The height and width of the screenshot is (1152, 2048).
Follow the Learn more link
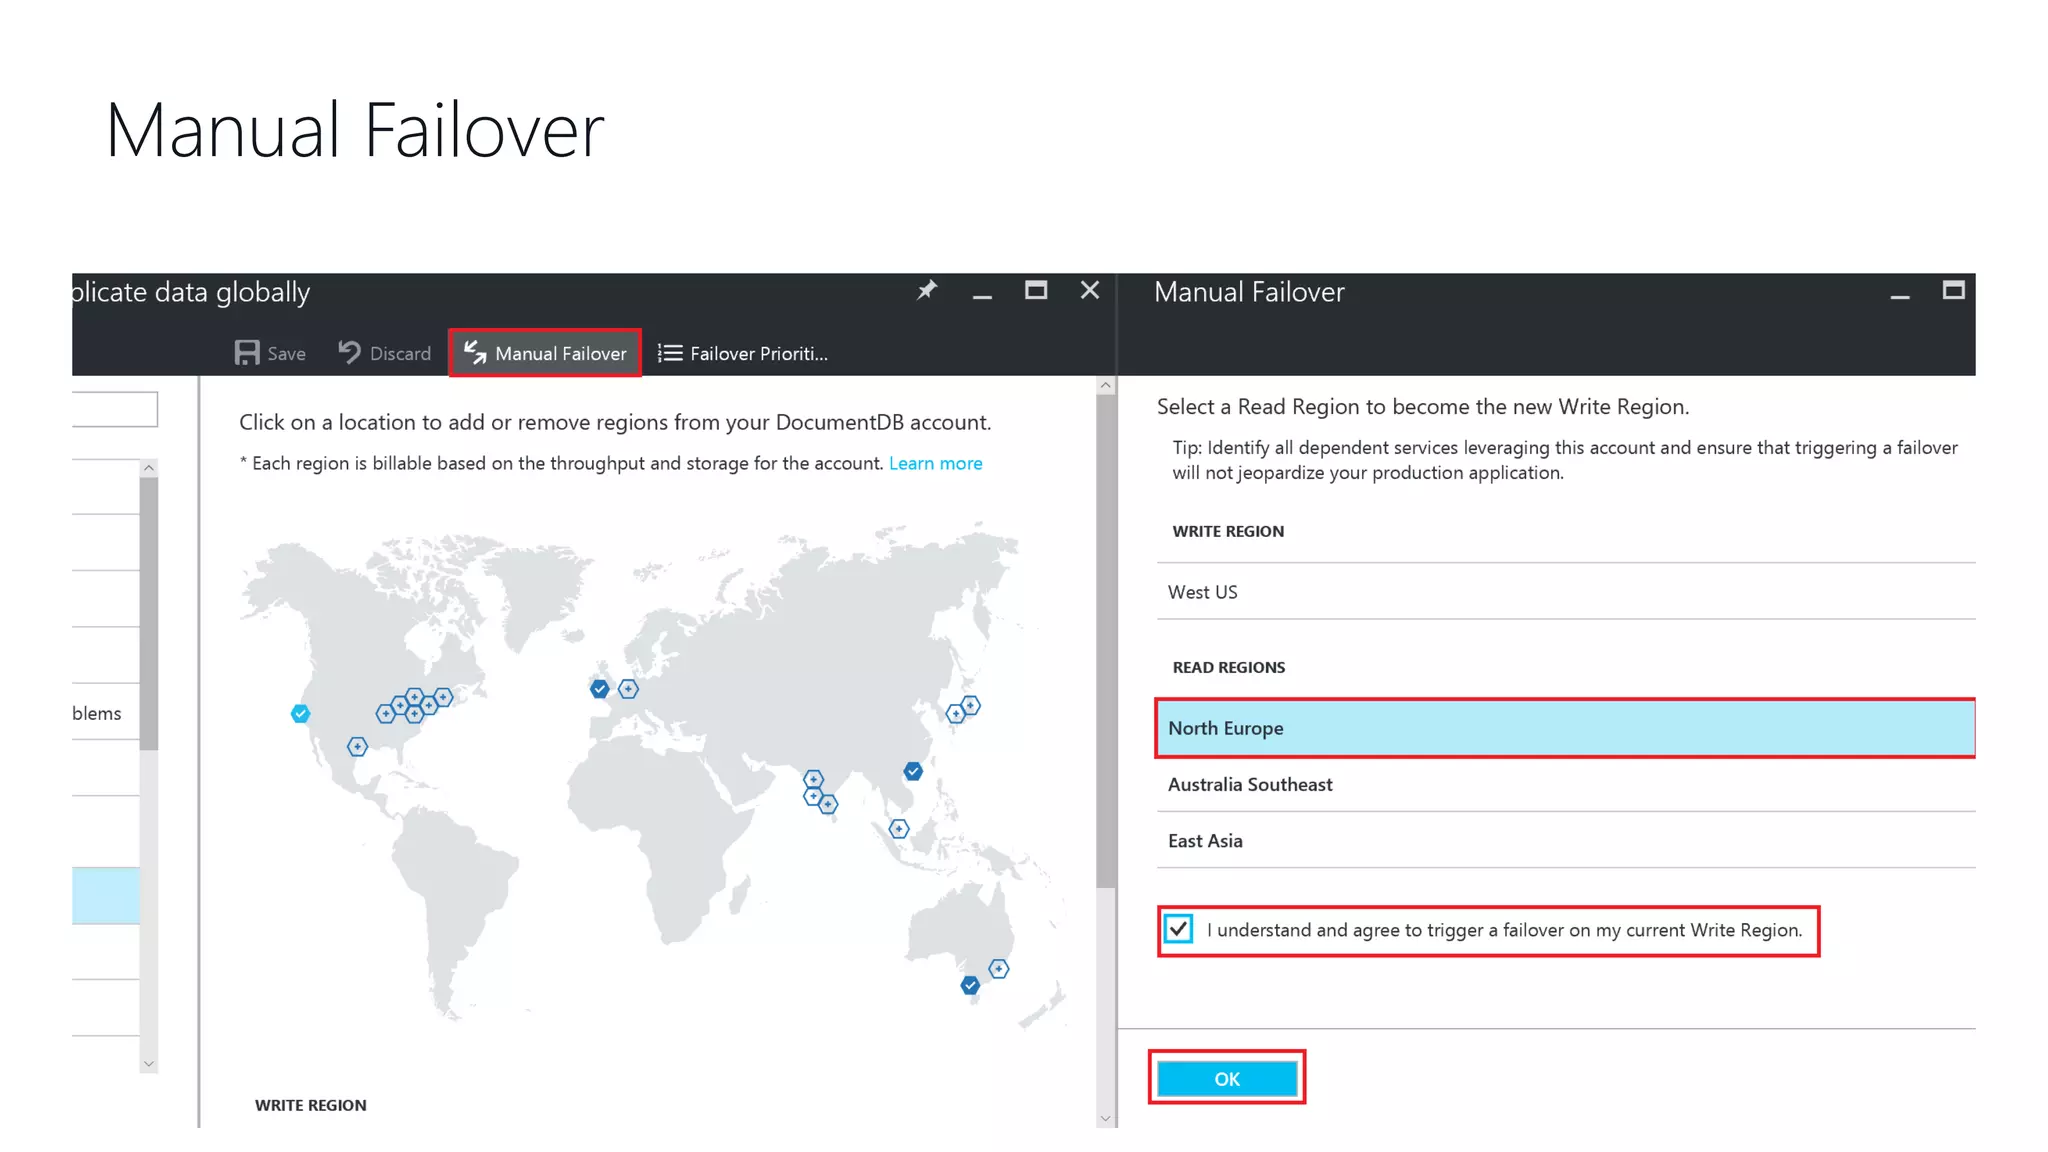coord(935,463)
